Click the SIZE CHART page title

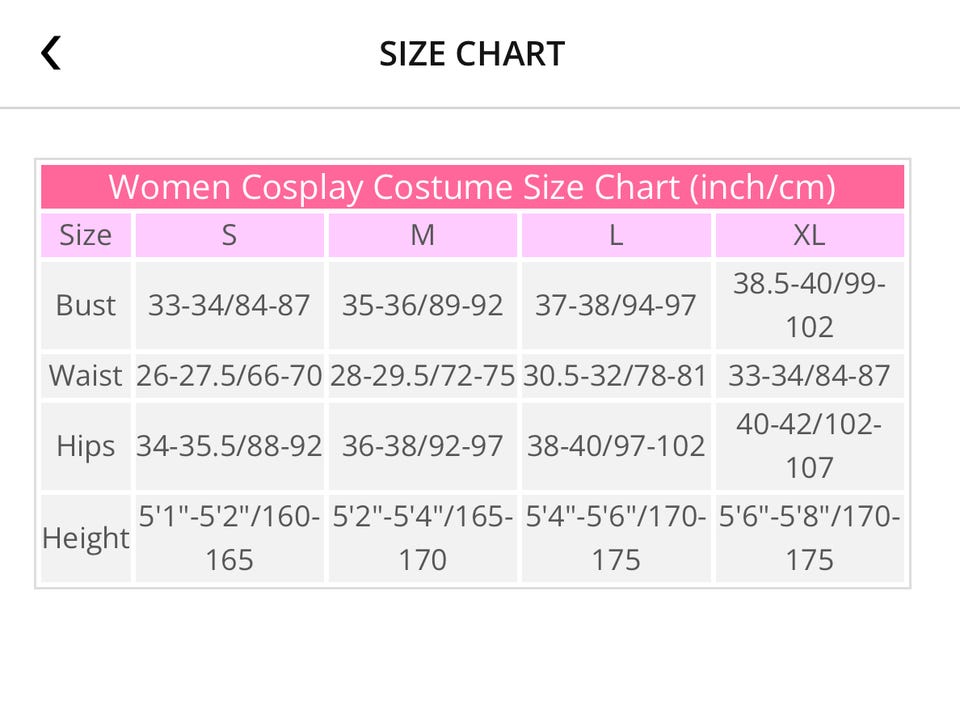[472, 54]
